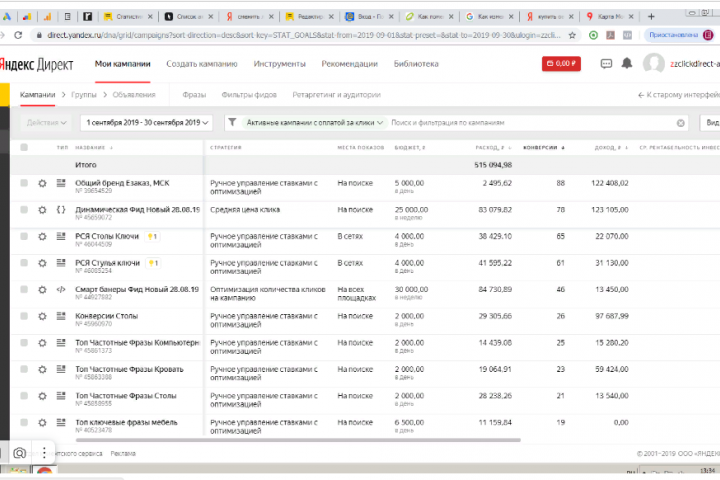The image size is (720, 480).
Task: Check the box for Динамическая Фид Новый 28.08.19
Action: pos(24,209)
